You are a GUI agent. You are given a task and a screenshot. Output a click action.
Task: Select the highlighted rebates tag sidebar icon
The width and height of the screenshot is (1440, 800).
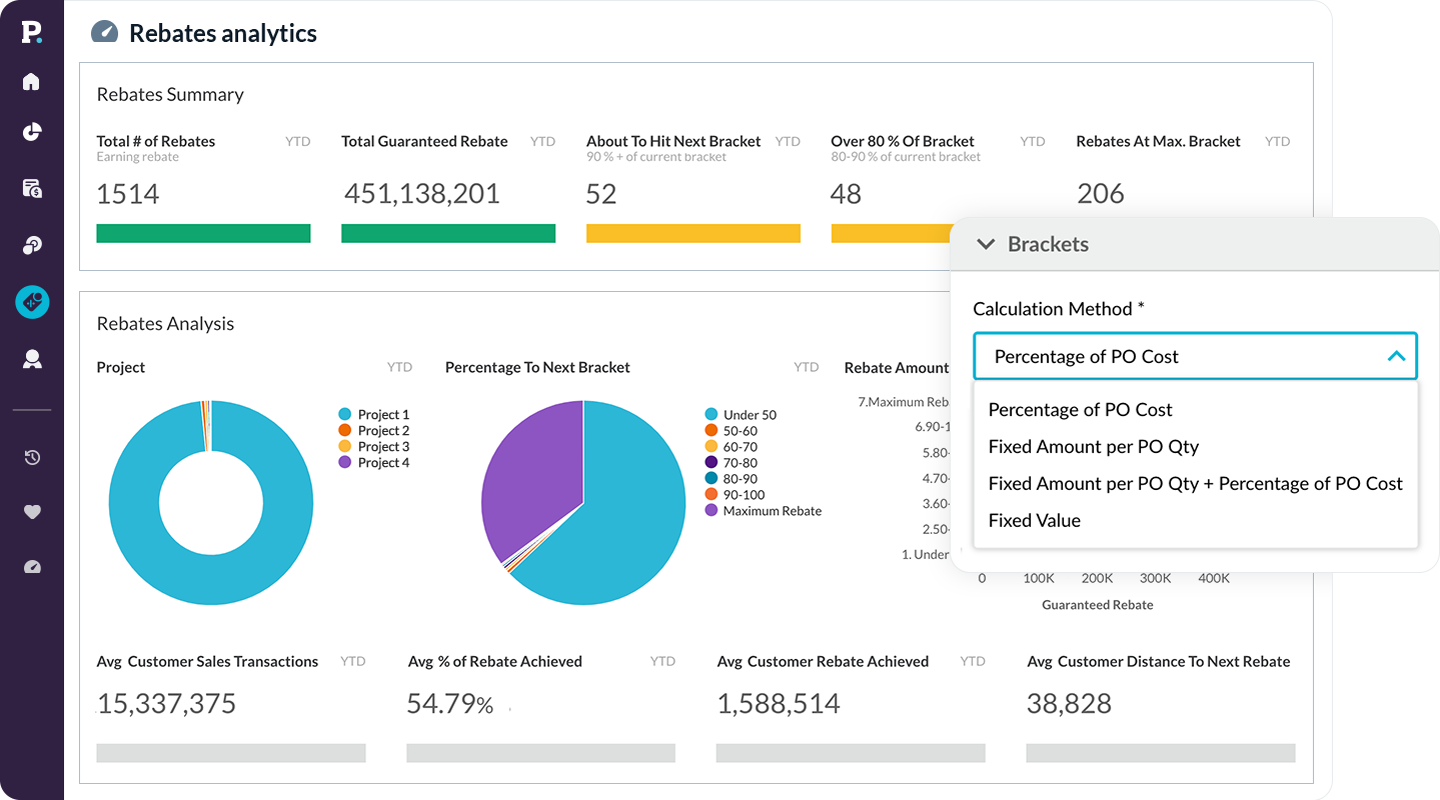[32, 302]
